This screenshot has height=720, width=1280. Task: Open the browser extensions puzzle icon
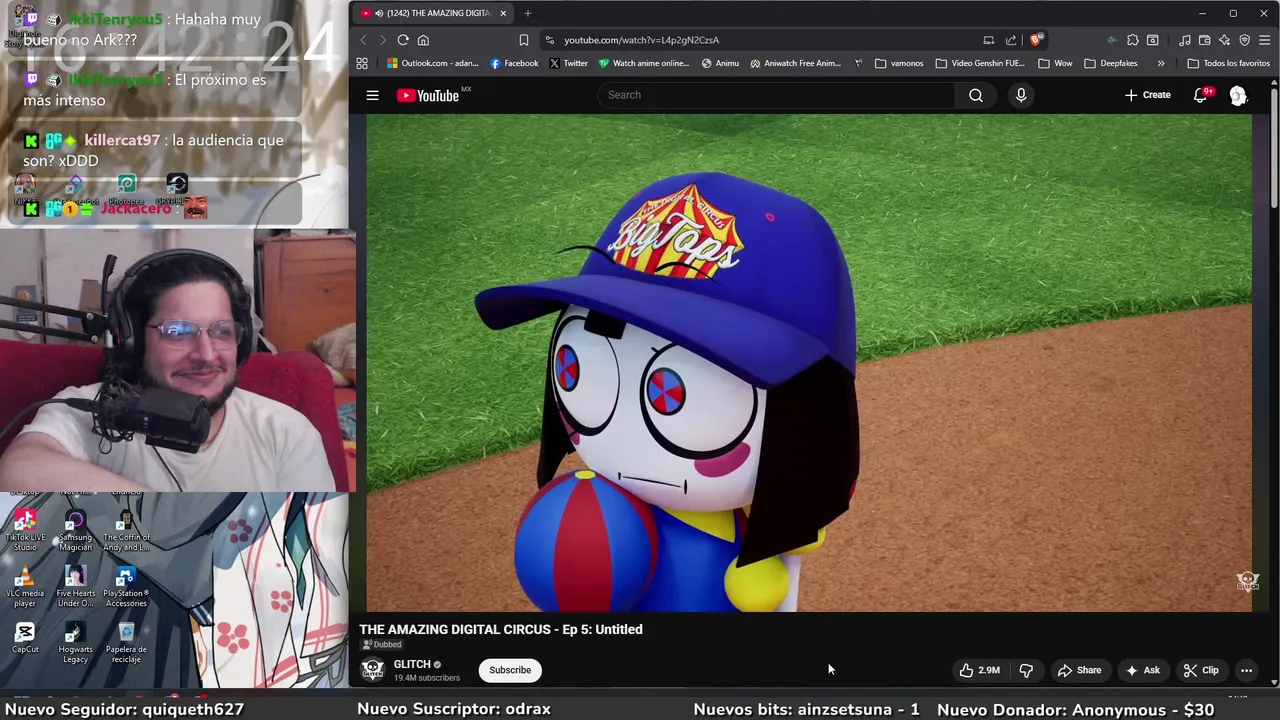(1132, 40)
